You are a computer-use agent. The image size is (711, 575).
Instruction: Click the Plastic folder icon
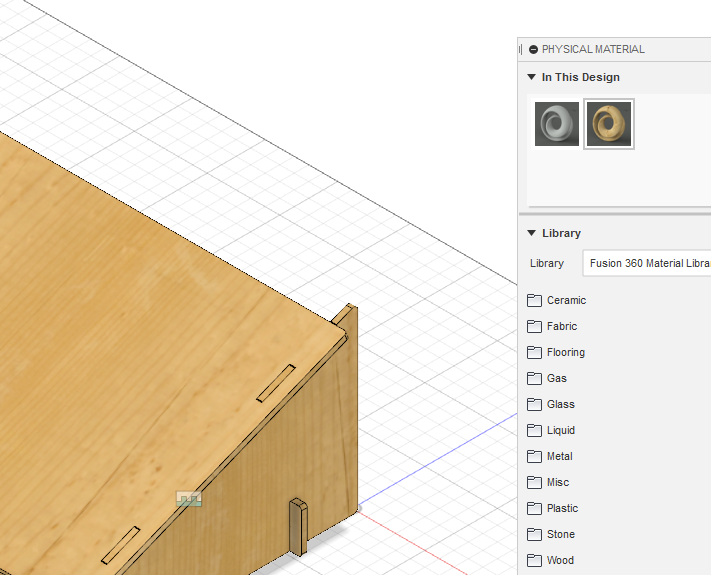pos(534,508)
